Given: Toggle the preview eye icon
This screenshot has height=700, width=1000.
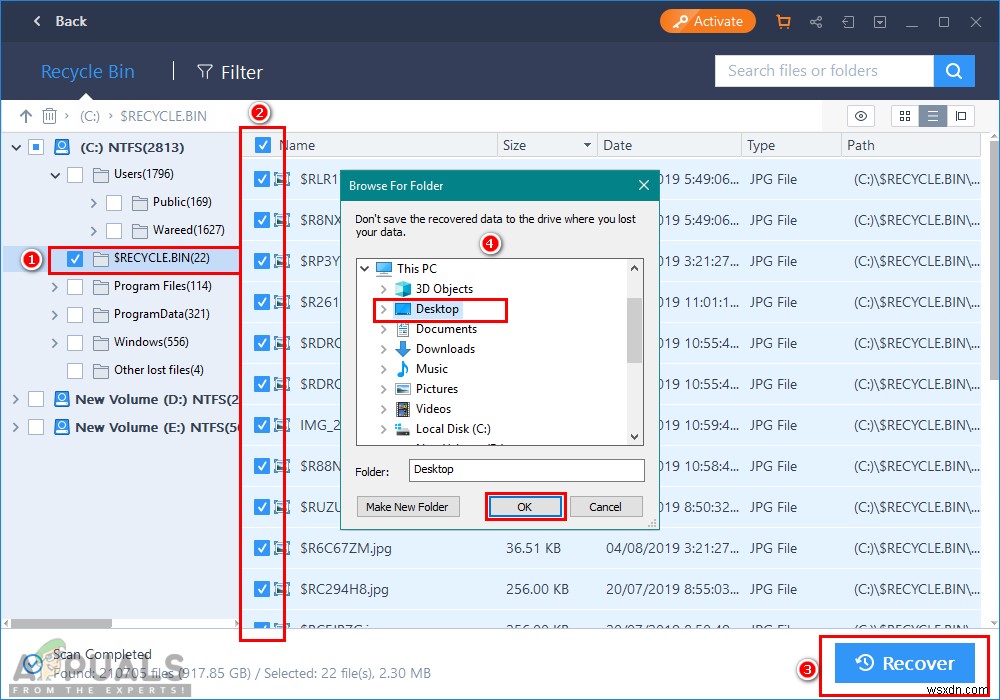Looking at the screenshot, I should click(x=860, y=116).
